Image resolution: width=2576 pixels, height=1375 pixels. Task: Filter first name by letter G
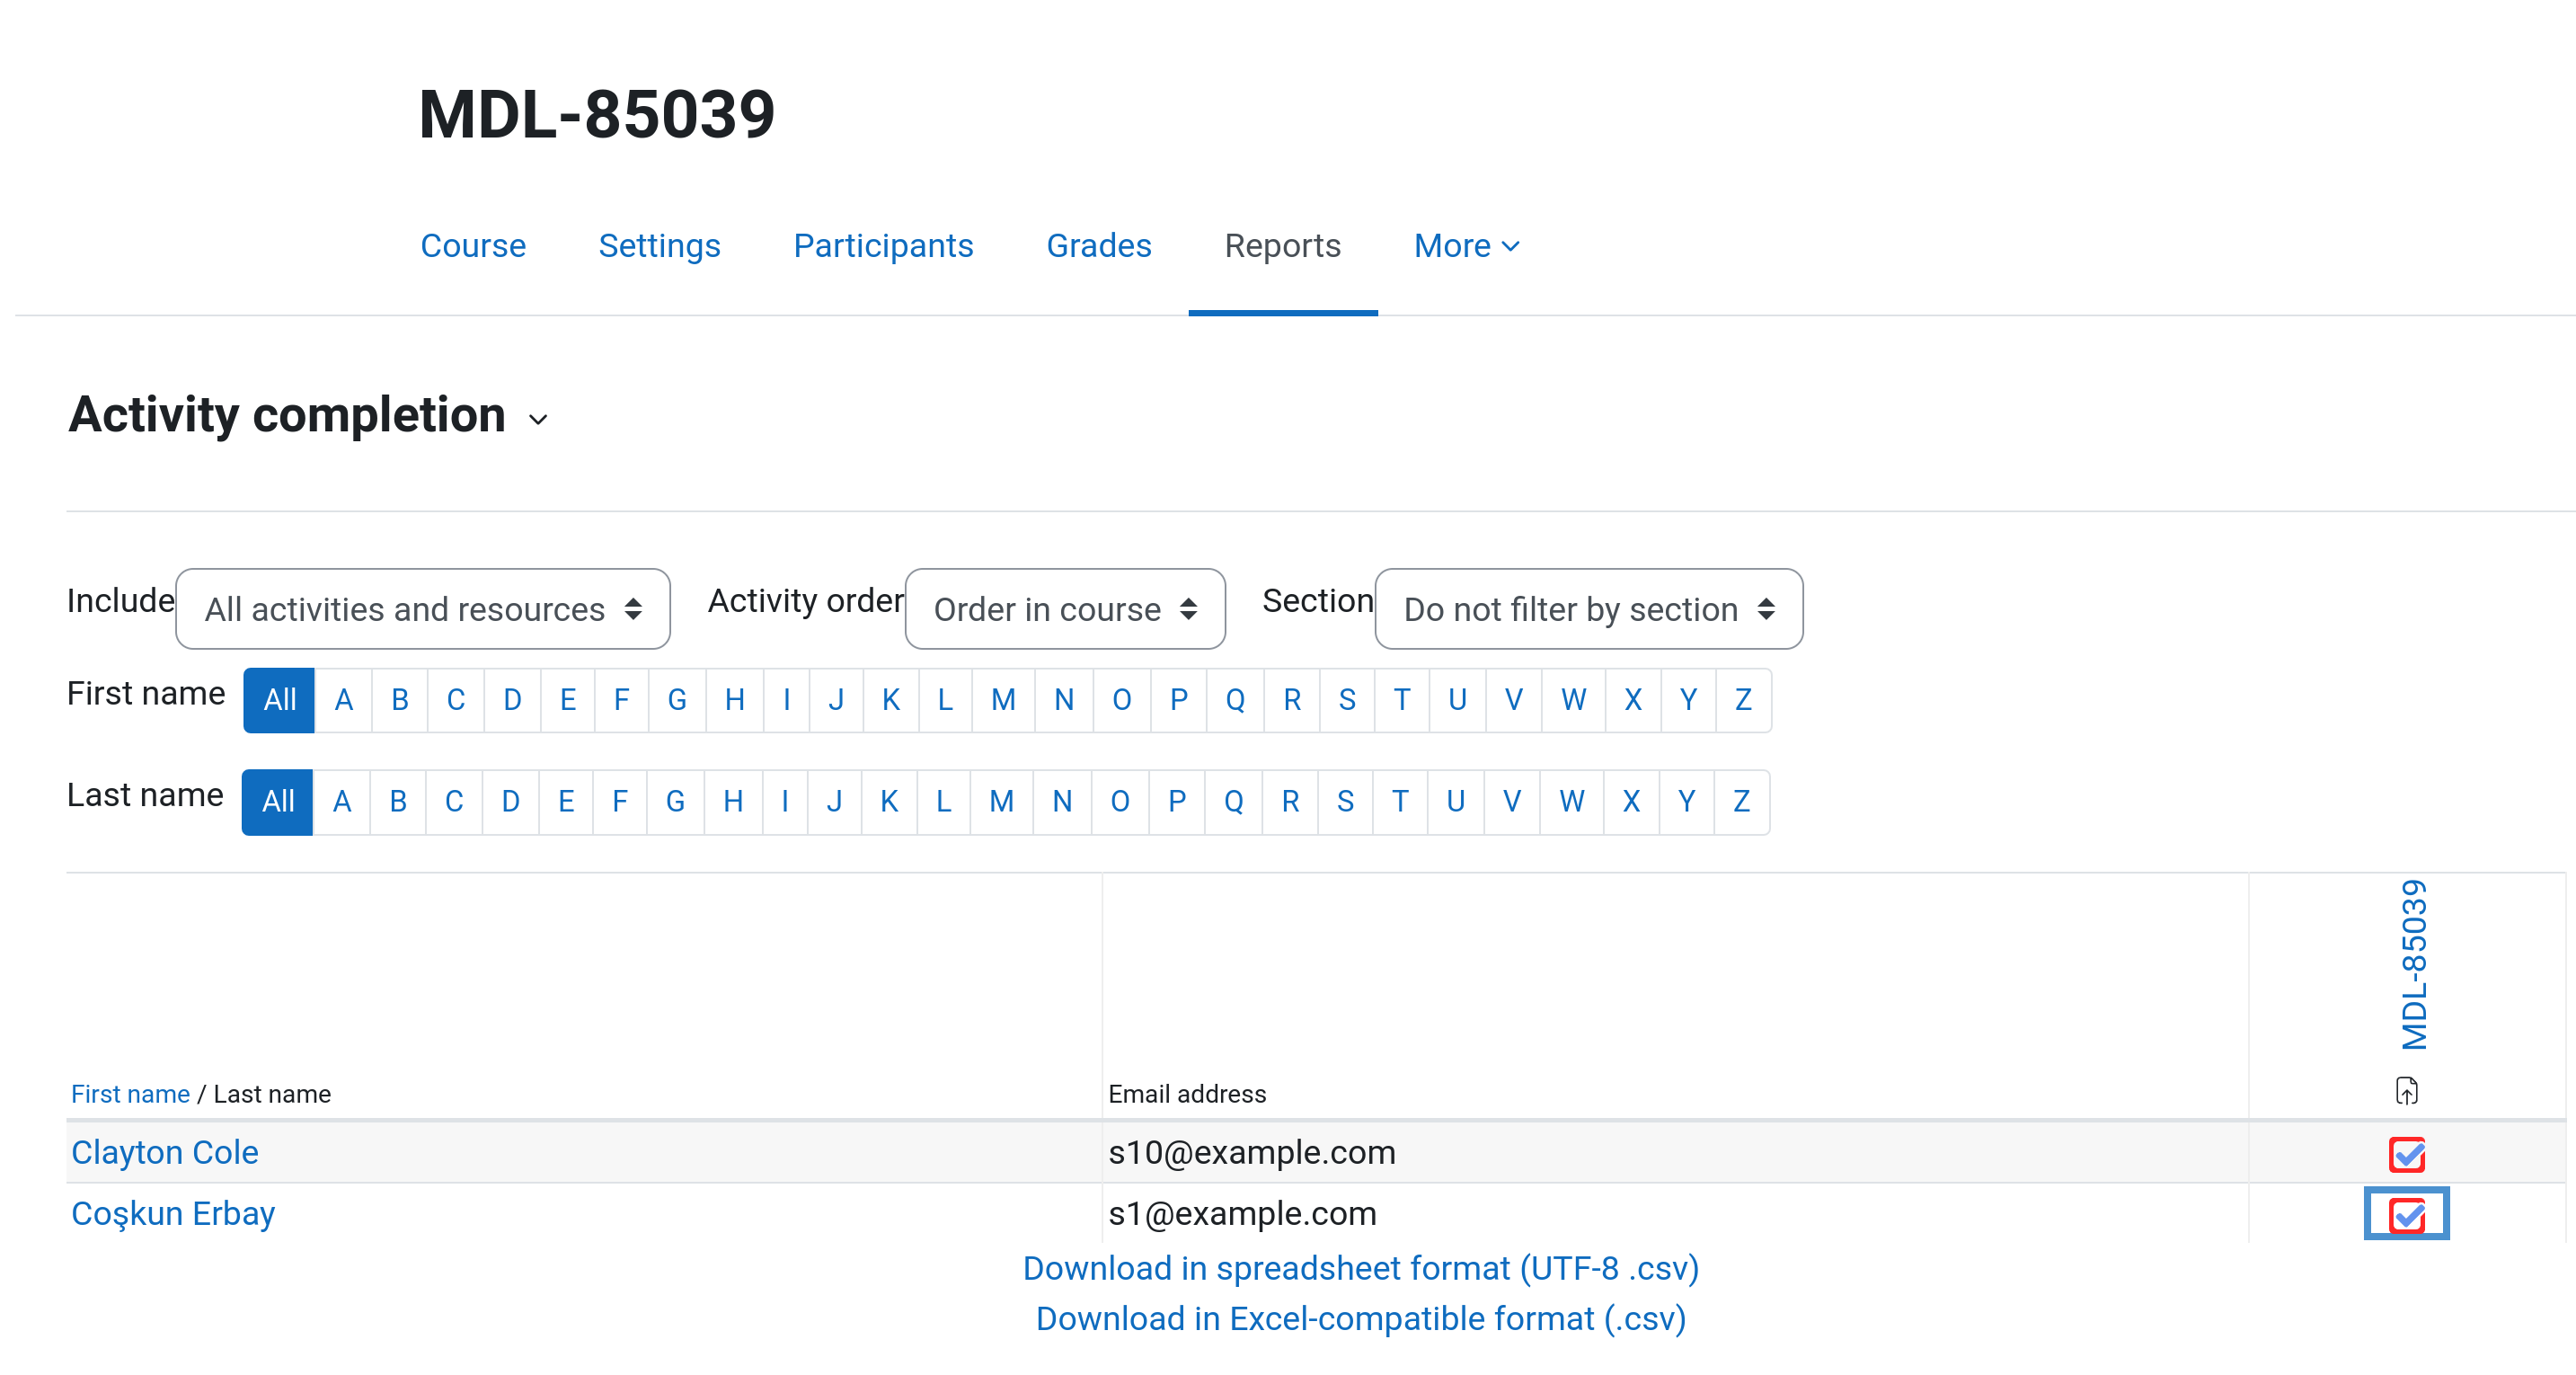tap(677, 700)
